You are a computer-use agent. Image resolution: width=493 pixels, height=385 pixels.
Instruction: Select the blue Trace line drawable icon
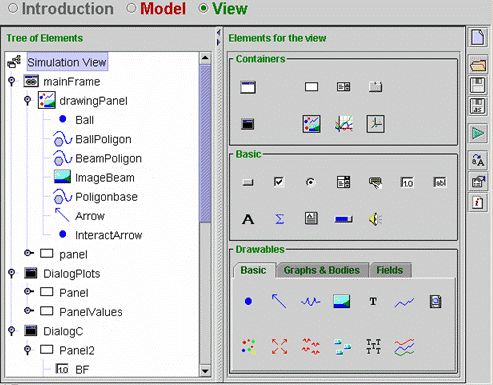pyautogui.click(x=404, y=303)
